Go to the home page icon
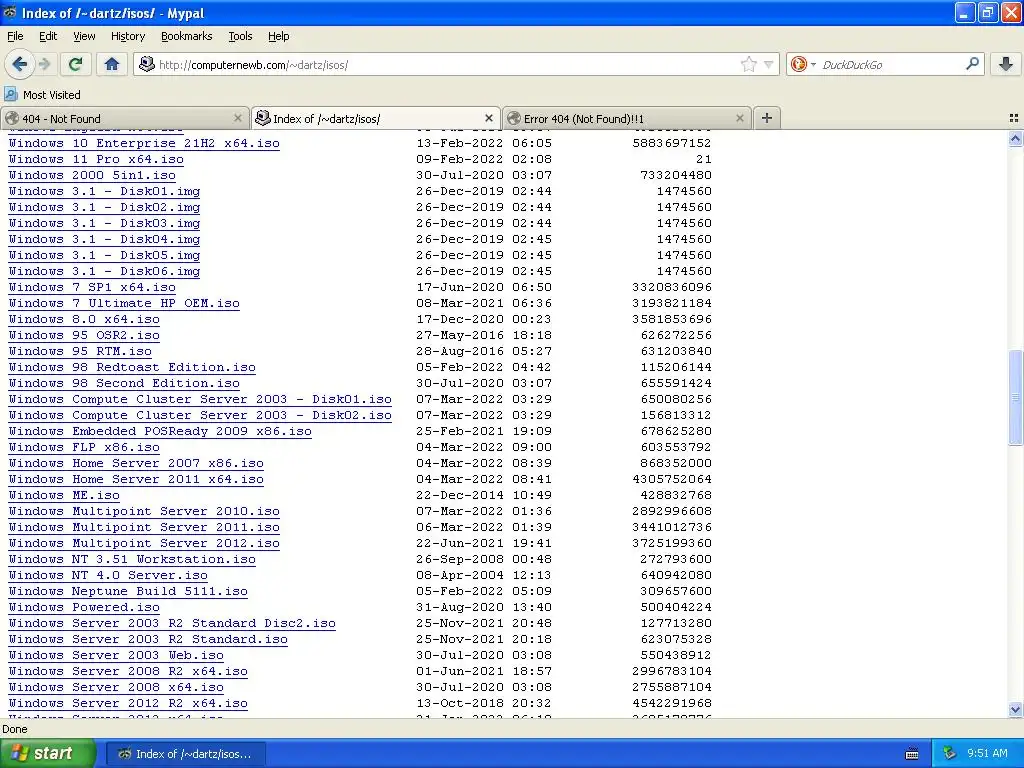The height and width of the screenshot is (768, 1024). click(112, 64)
